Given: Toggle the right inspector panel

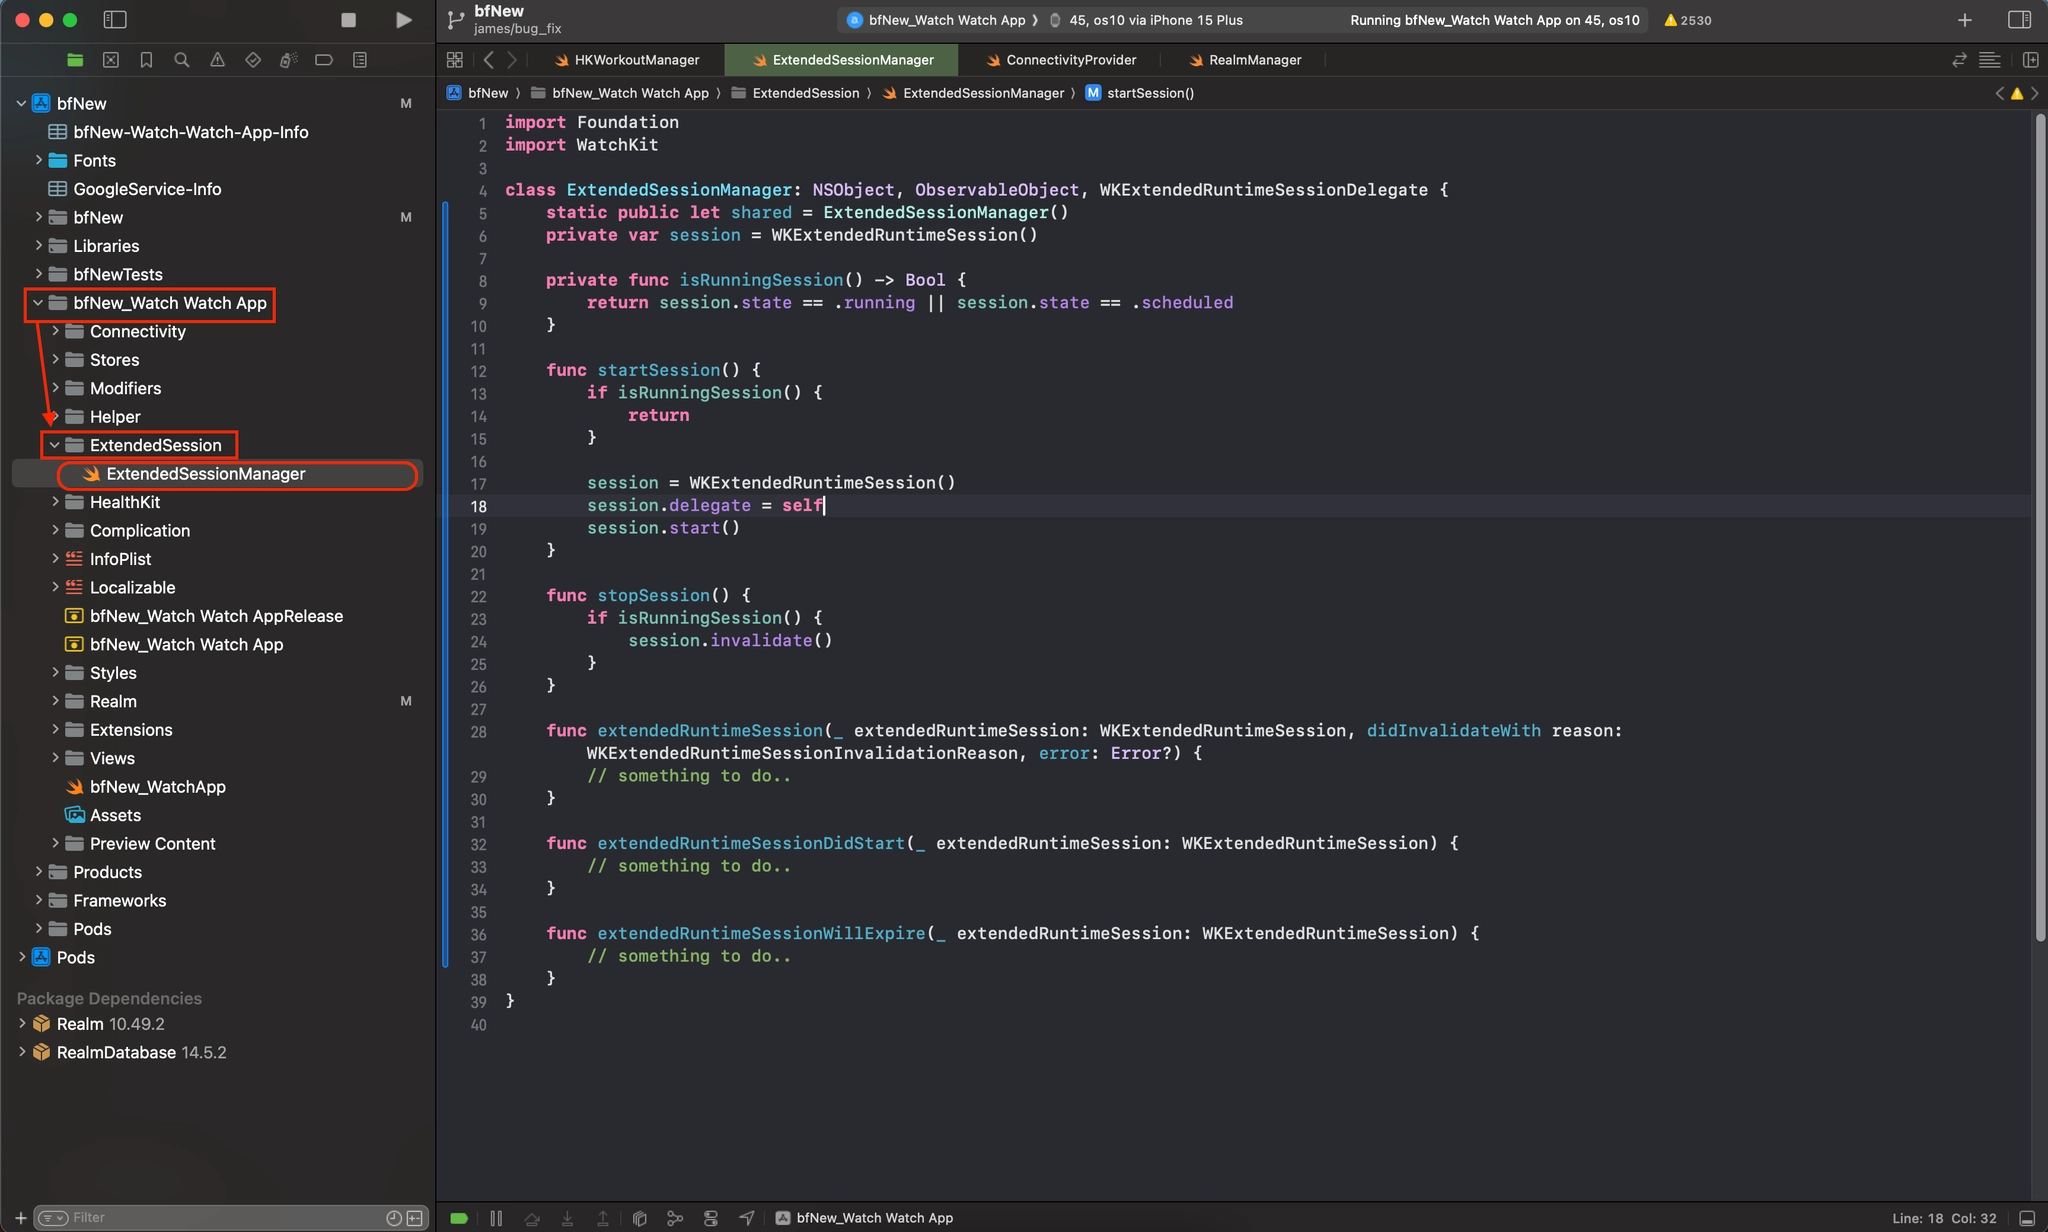Looking at the screenshot, I should coord(2019,20).
